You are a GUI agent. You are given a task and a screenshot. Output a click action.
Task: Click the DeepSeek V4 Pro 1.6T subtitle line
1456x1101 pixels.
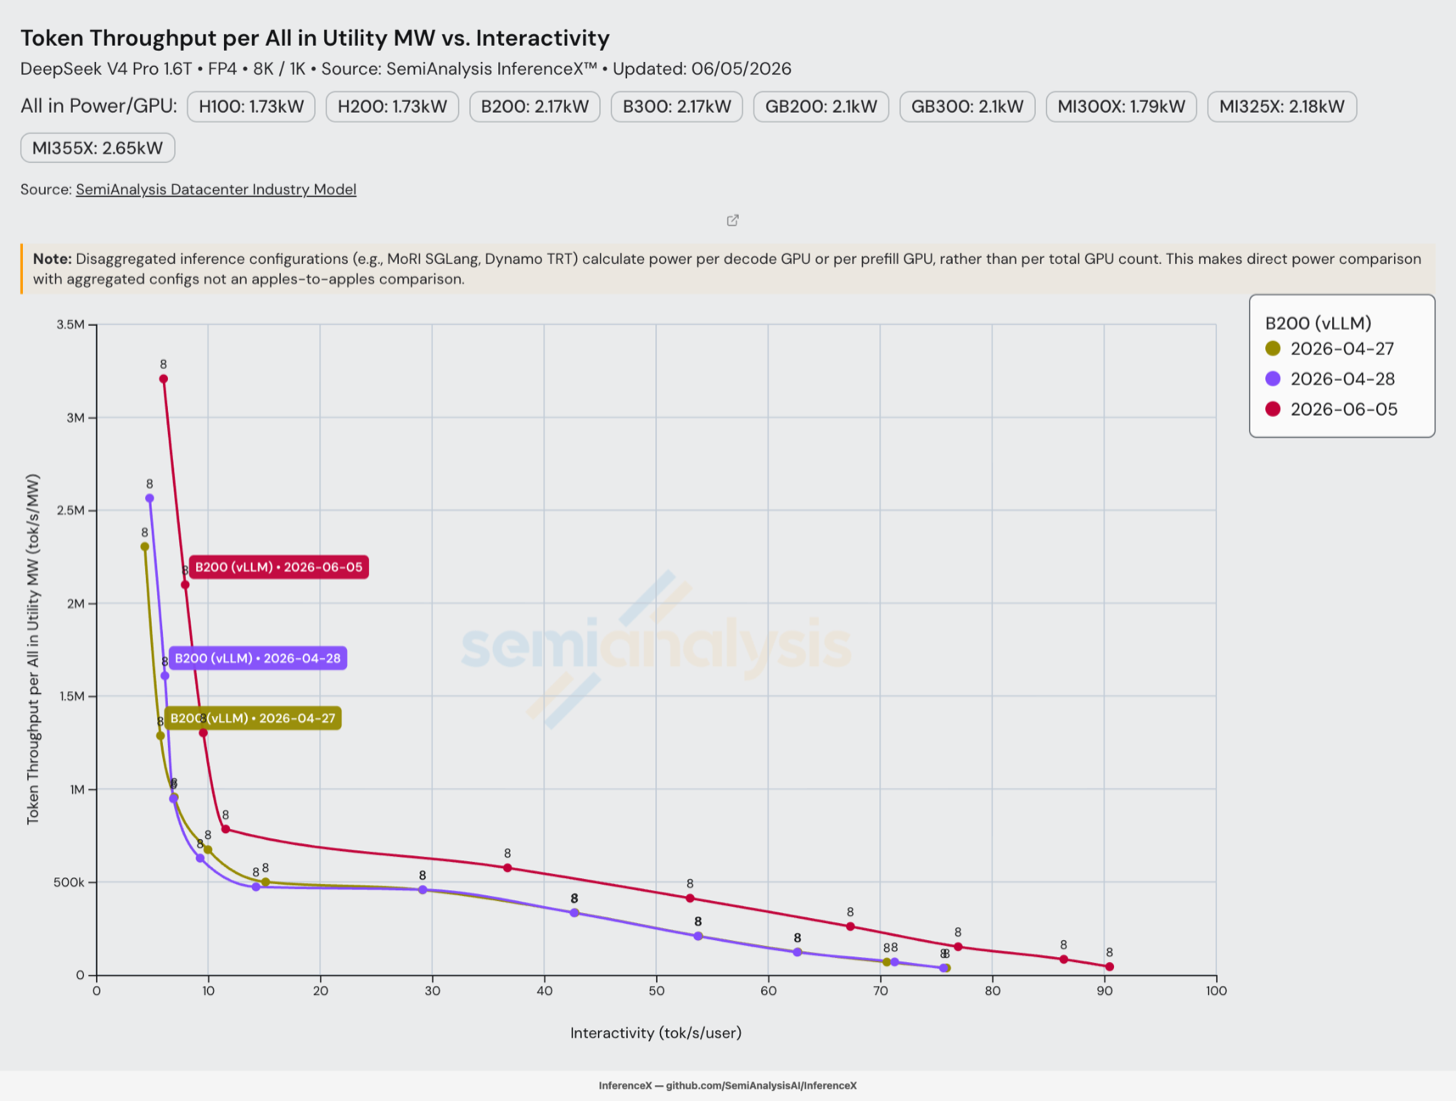coord(406,69)
